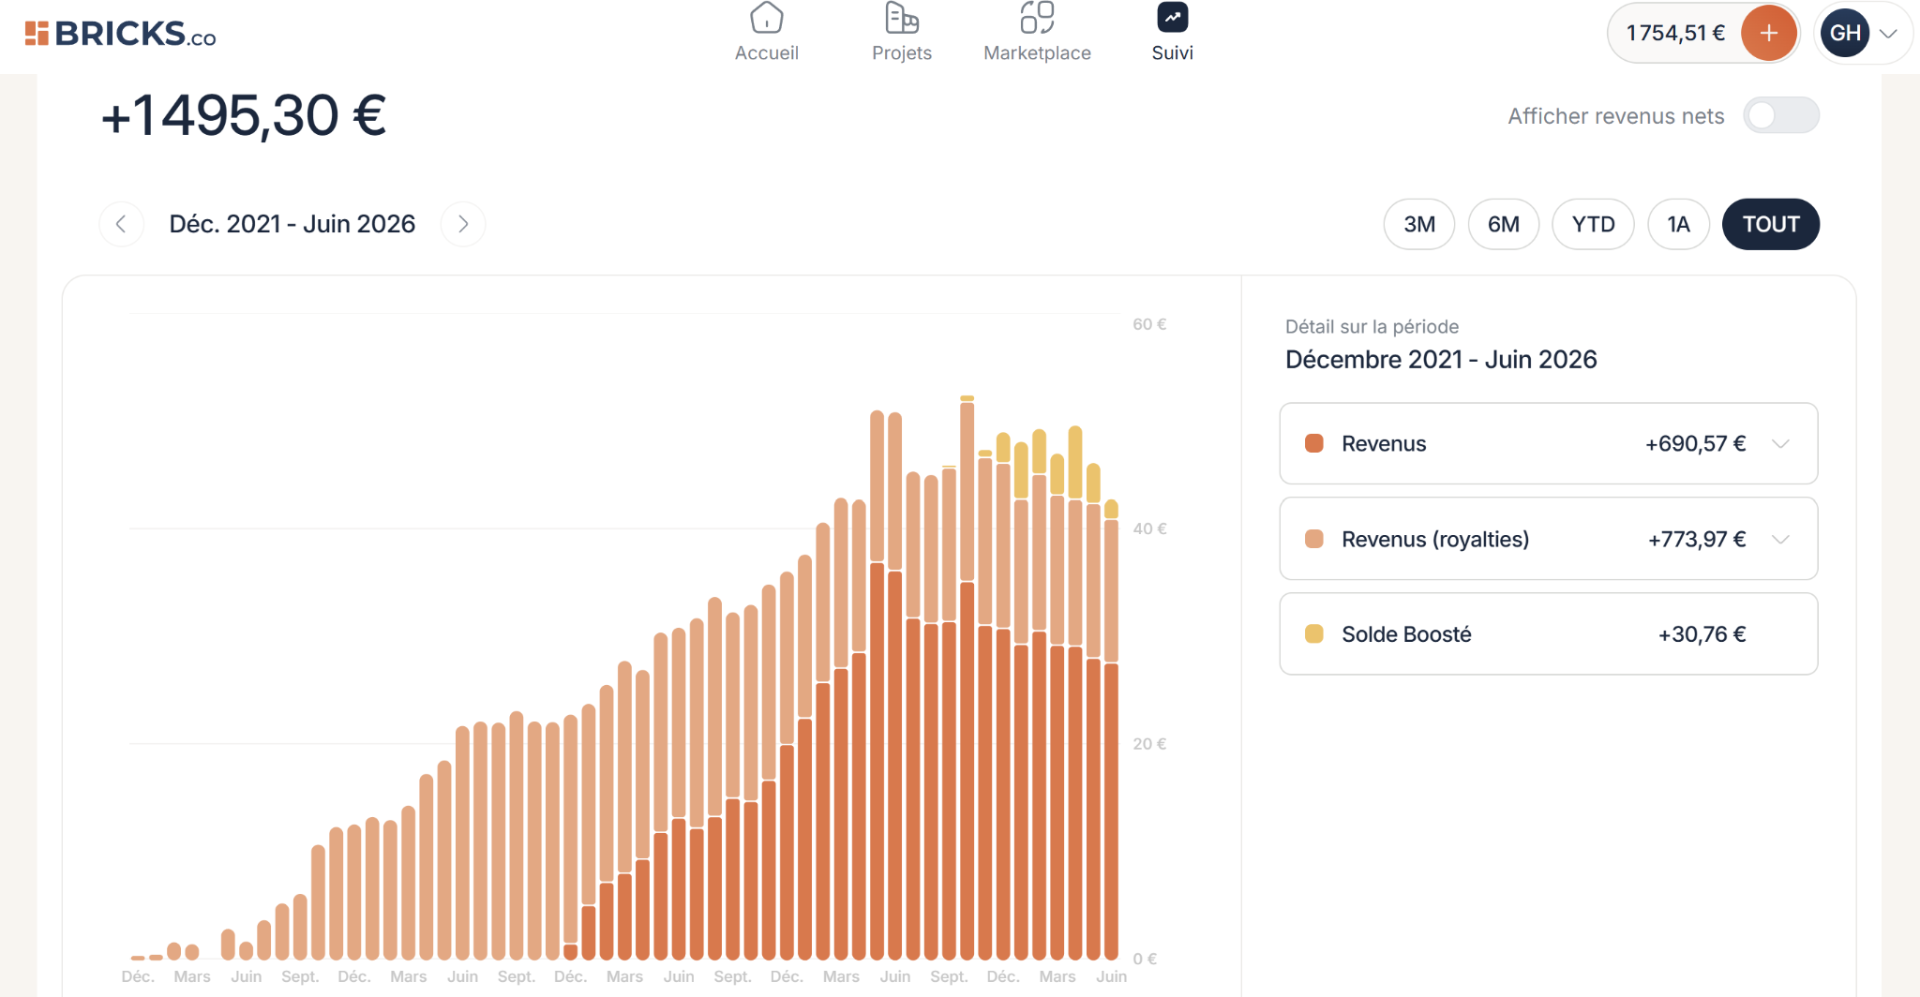Screen dimensions: 1920x997
Task: Expand the Revenus row chevron
Action: tap(1780, 444)
